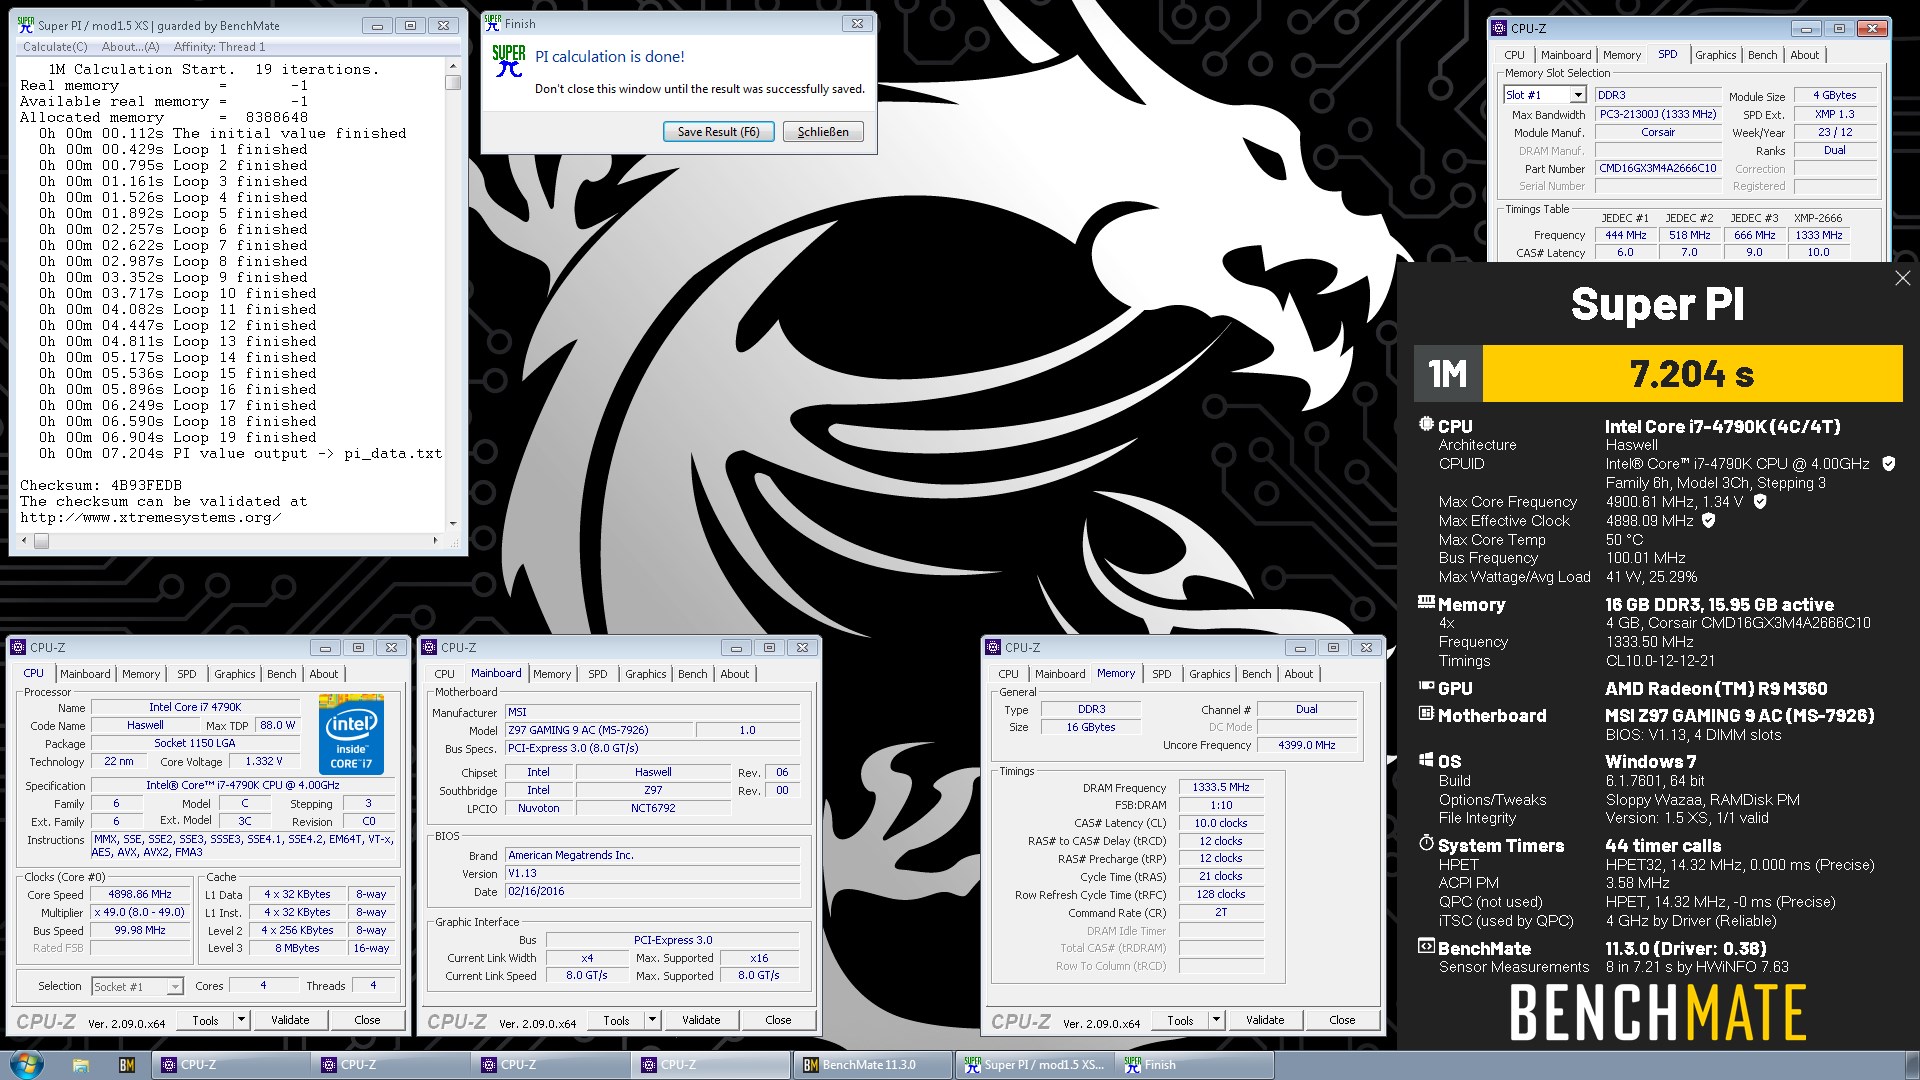Click DRAM Frequency 1333.5 MHz field
This screenshot has width=1920, height=1080.
[1220, 788]
